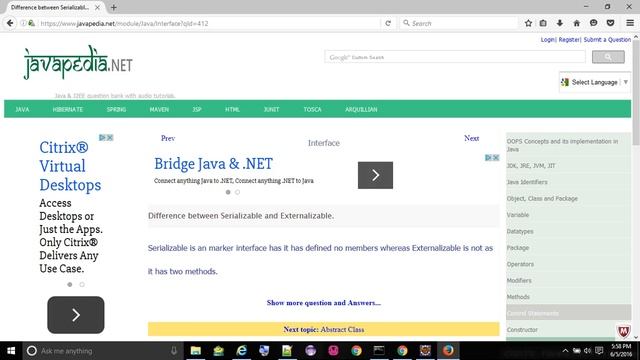Select the second carousel dot on Bridge Java ad
640x360 pixels.
pyautogui.click(x=238, y=192)
